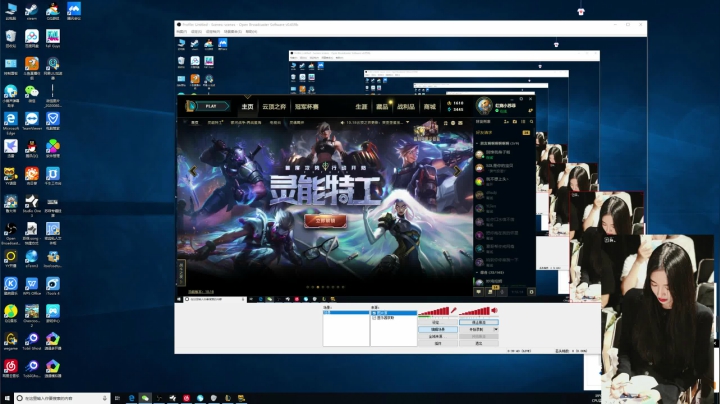Click the red 立即解锁 button on banner
The image size is (720, 404).
pyautogui.click(x=326, y=221)
